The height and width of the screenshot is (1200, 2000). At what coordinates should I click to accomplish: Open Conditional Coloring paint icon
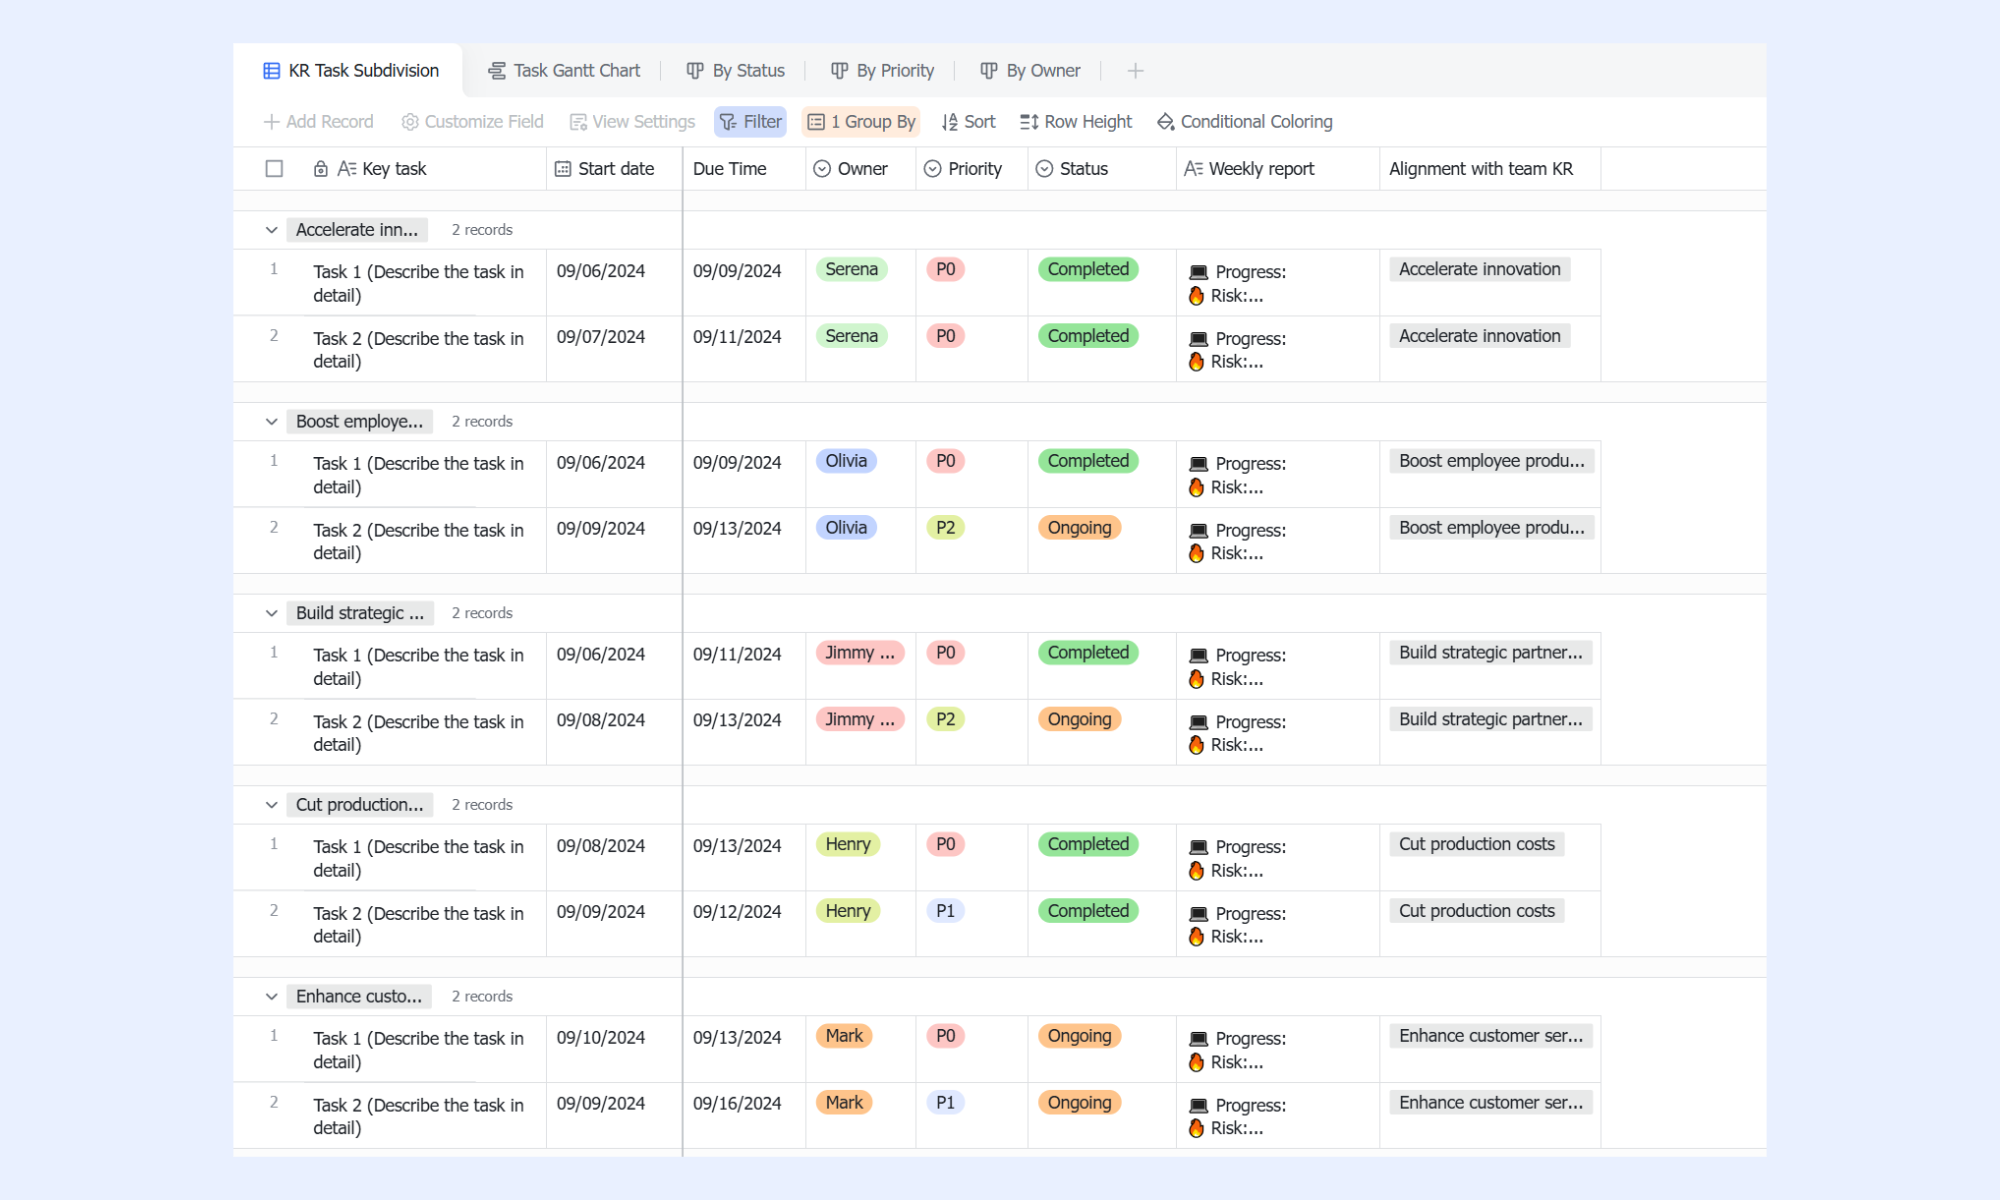(1165, 122)
